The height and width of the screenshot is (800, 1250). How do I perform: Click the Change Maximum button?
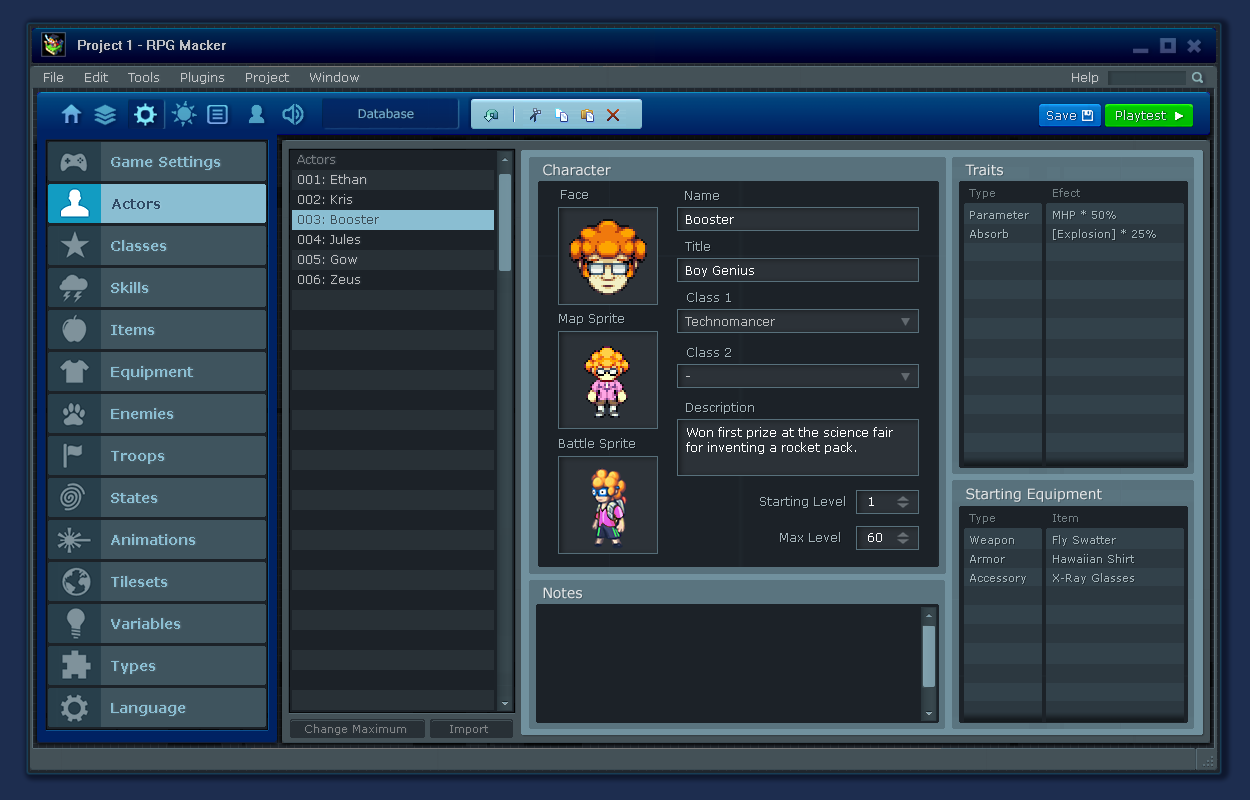(356, 729)
